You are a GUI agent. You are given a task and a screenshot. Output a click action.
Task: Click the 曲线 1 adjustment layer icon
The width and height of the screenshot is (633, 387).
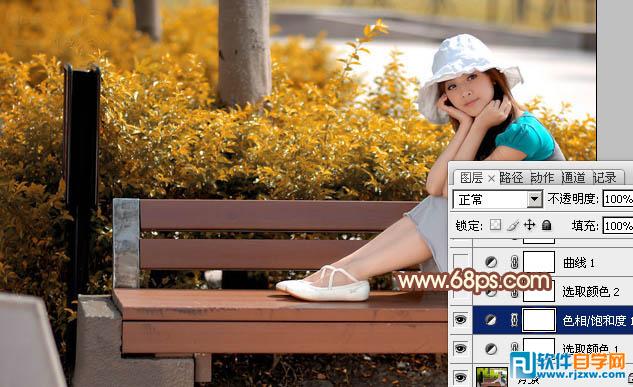coord(491,262)
